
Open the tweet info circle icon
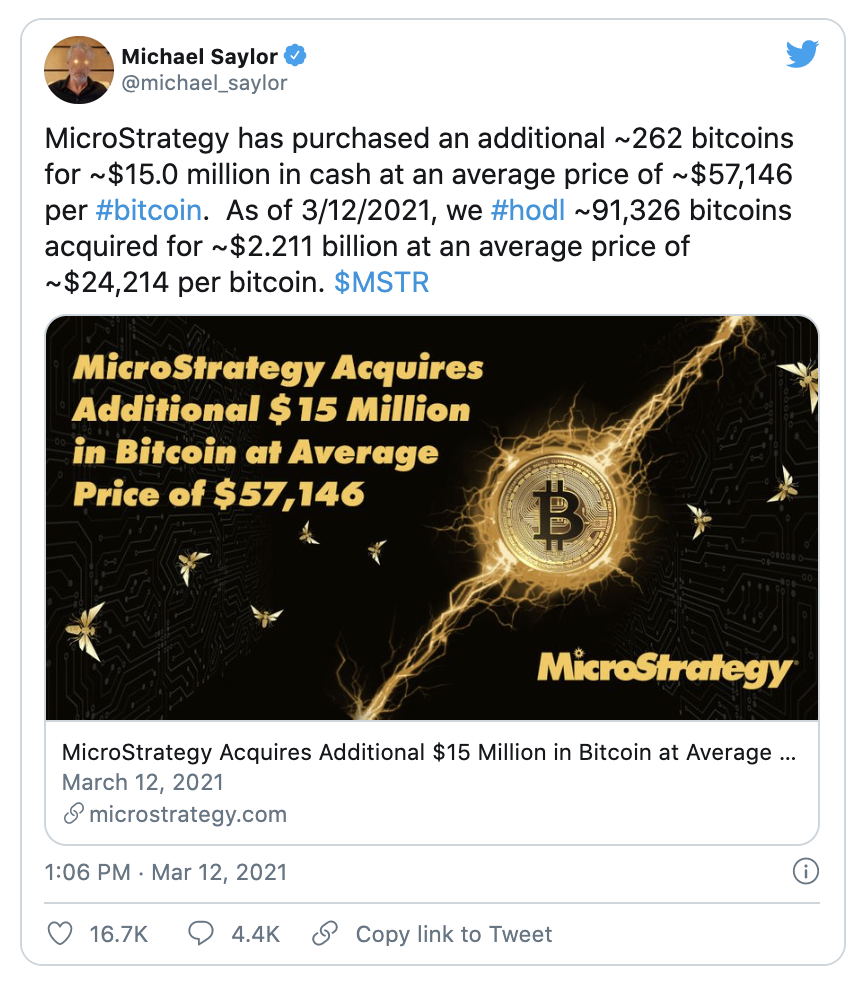coord(805,871)
